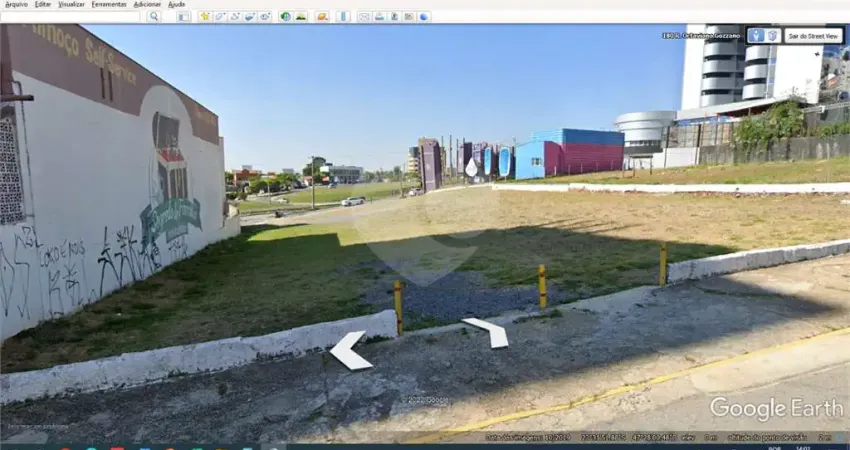This screenshot has width=850, height=450.
Task: Switch to Street View pegman mode
Action: point(756,35)
